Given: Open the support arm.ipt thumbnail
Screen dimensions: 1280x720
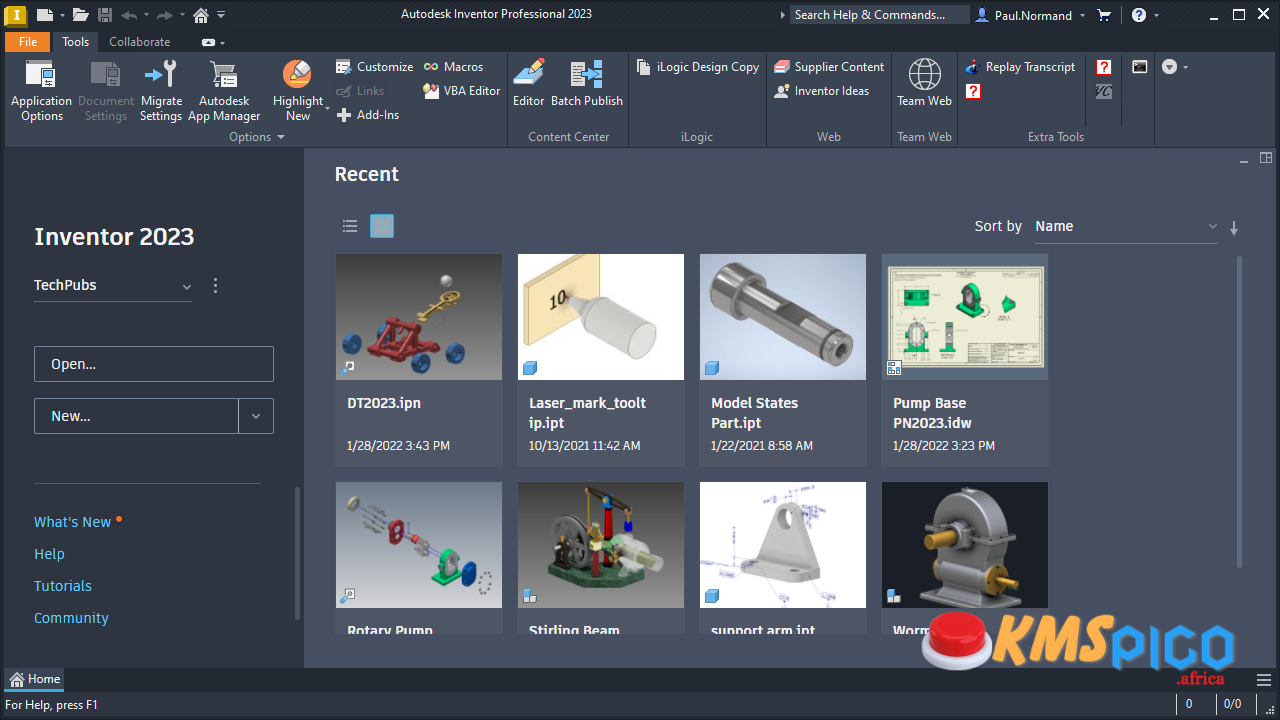Looking at the screenshot, I should pyautogui.click(x=783, y=545).
